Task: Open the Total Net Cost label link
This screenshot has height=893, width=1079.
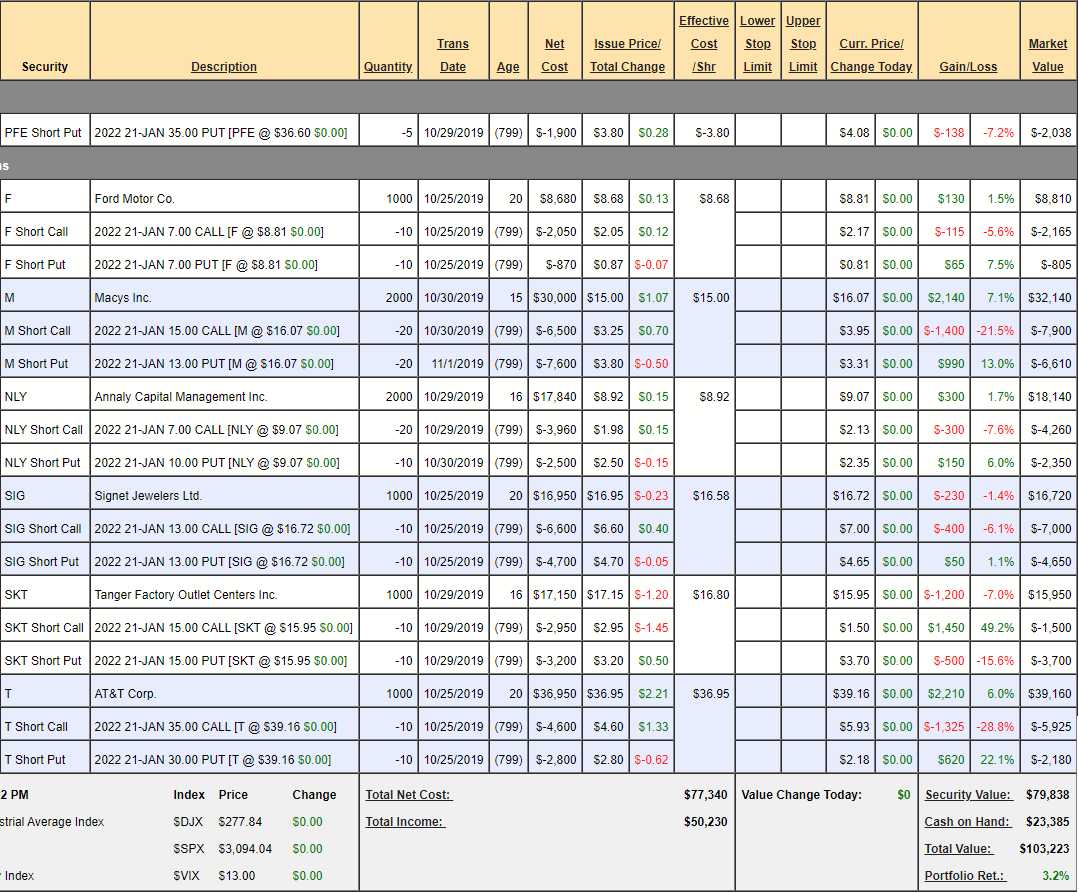Action: [409, 795]
